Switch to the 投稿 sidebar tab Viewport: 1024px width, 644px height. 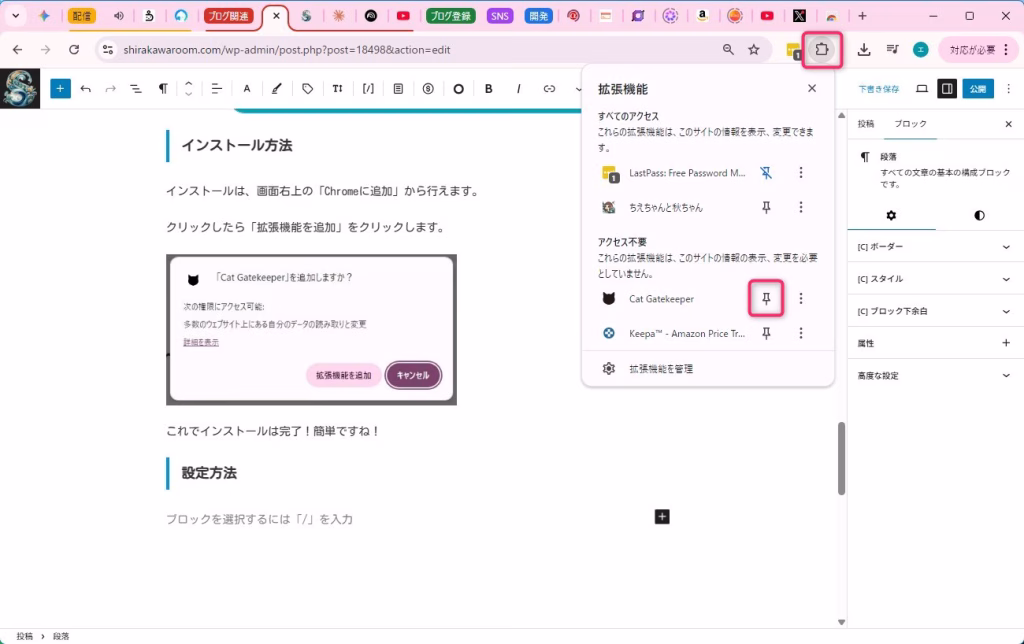[865, 124]
